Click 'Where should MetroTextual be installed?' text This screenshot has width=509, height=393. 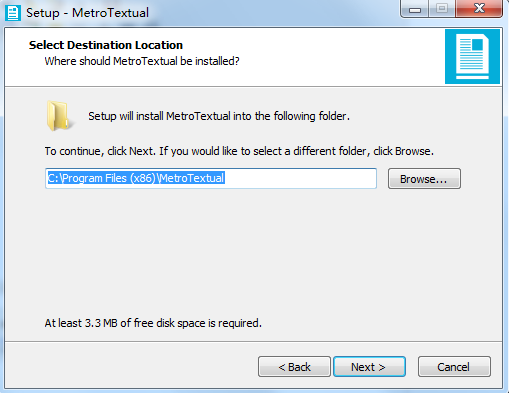click(142, 61)
